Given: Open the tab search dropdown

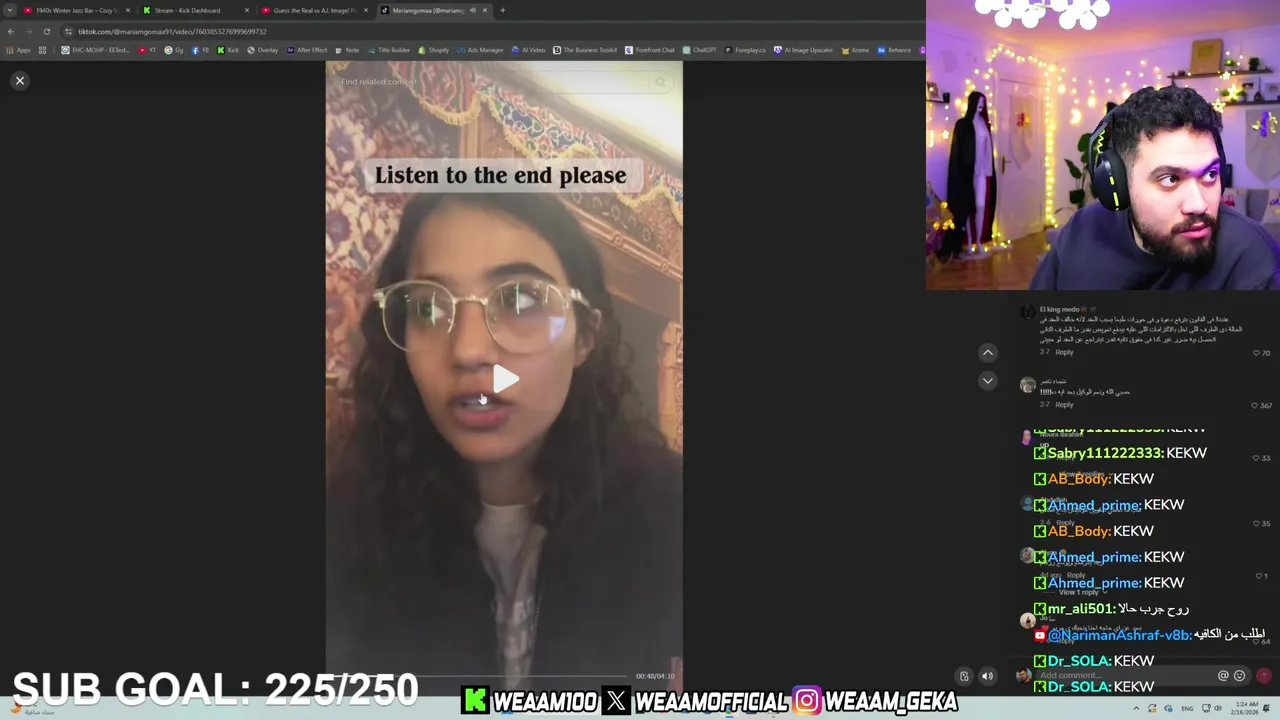Looking at the screenshot, I should click(x=9, y=10).
